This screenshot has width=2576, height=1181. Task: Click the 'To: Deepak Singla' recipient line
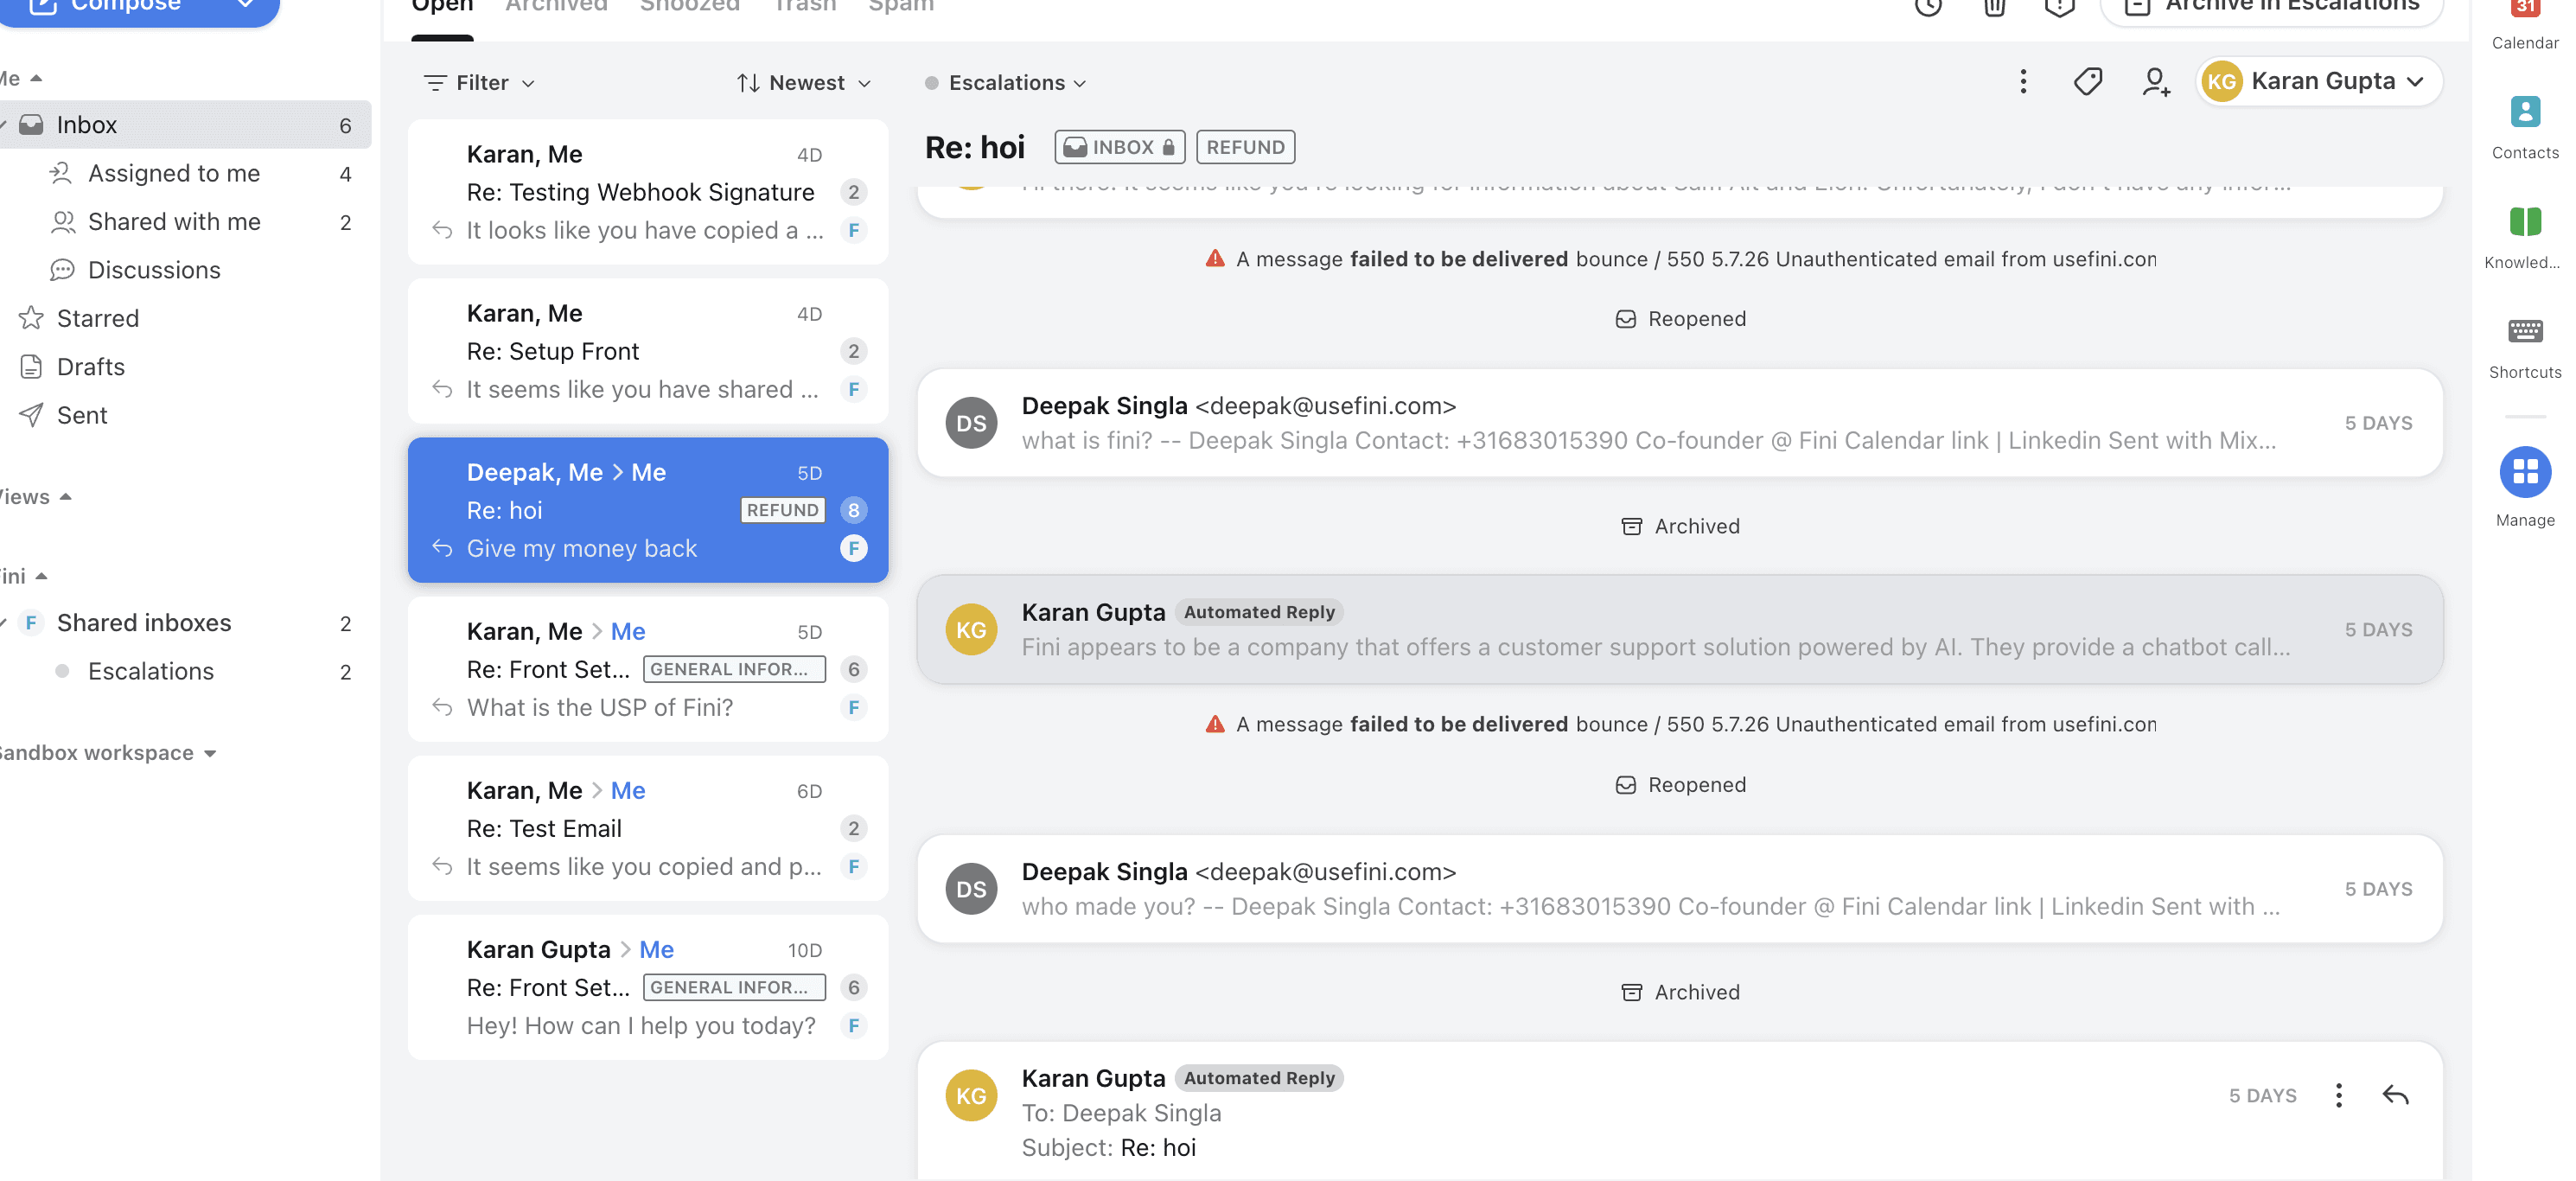click(1121, 1113)
